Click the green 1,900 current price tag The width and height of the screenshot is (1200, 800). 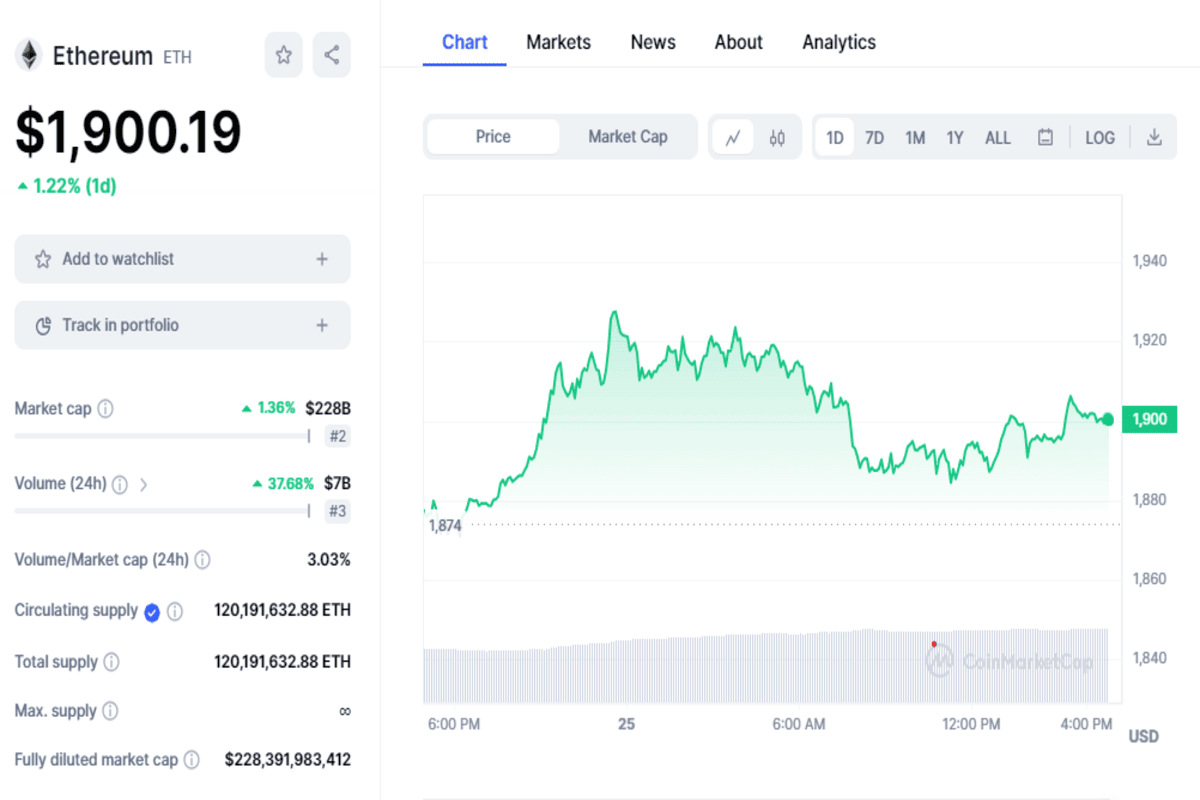pos(1149,419)
